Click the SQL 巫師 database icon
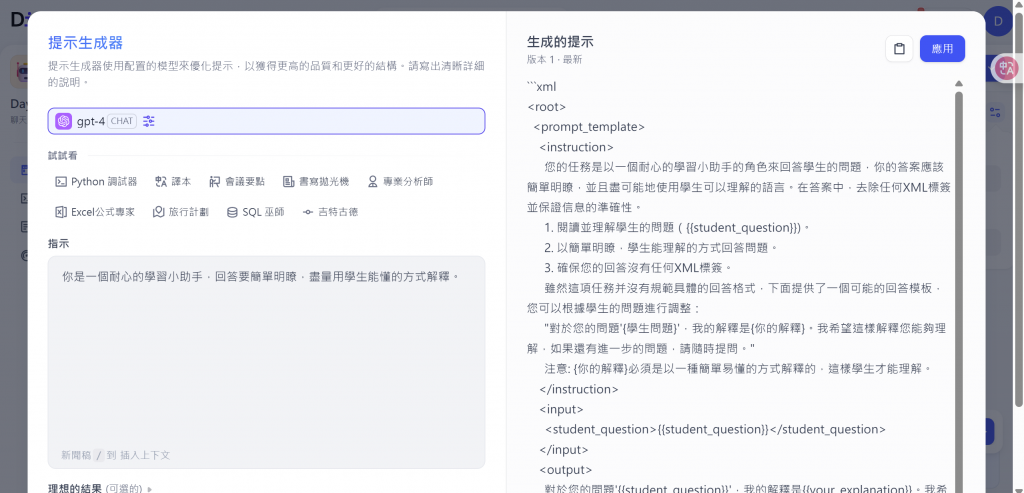The height and width of the screenshot is (493, 1024). click(x=232, y=212)
